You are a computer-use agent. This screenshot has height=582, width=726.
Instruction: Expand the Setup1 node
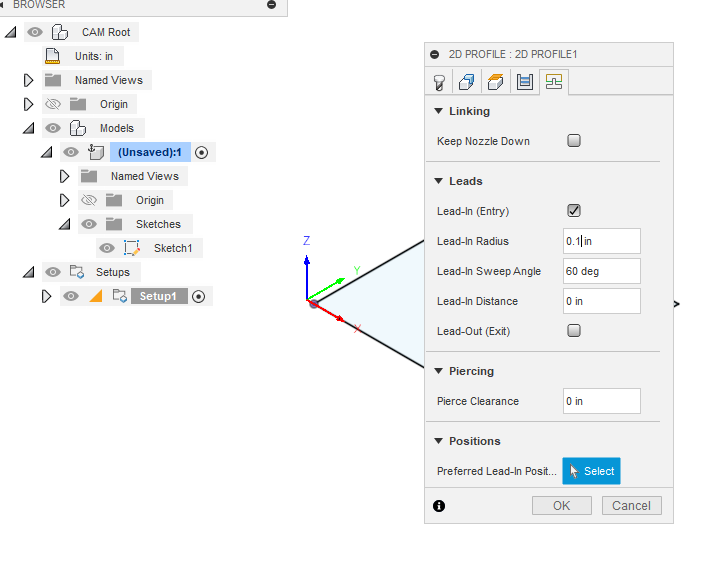click(46, 296)
